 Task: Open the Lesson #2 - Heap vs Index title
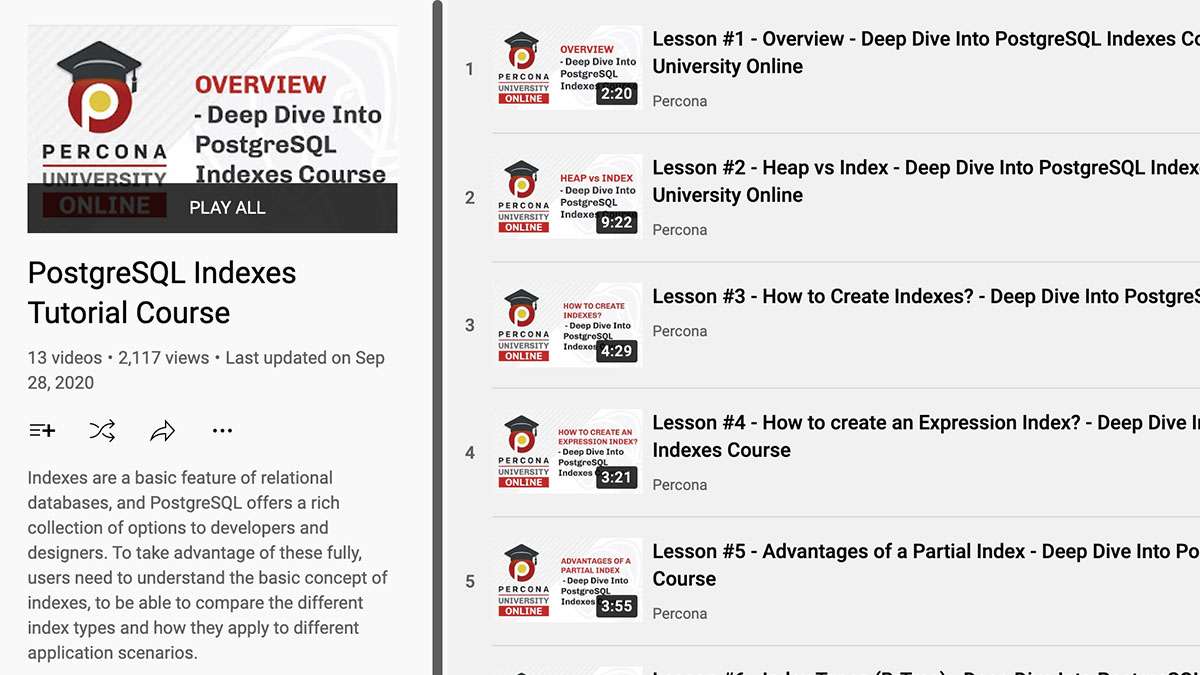tap(926, 181)
